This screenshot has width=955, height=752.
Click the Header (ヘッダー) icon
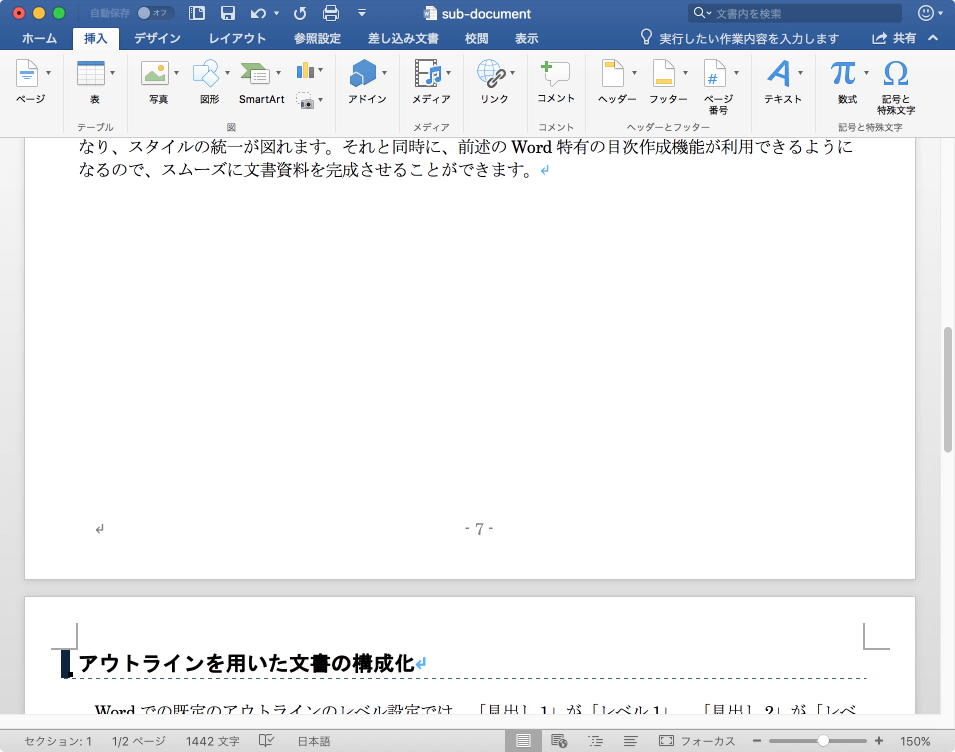click(x=613, y=74)
